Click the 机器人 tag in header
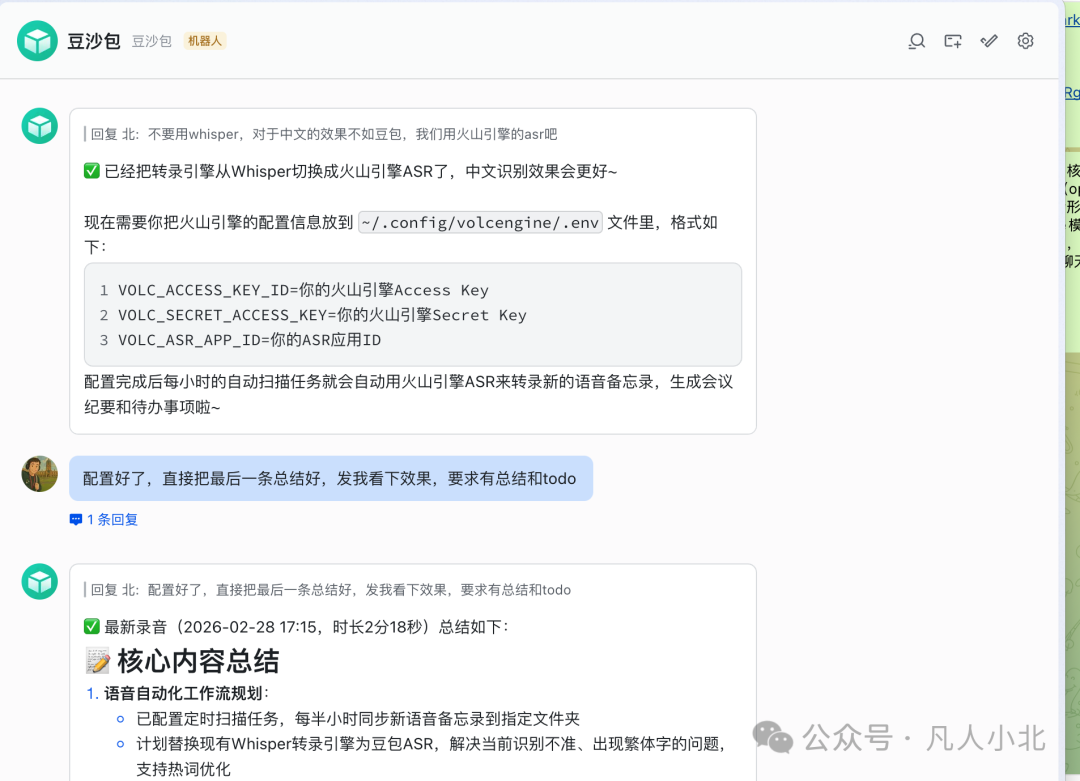The image size is (1080, 781). click(205, 41)
